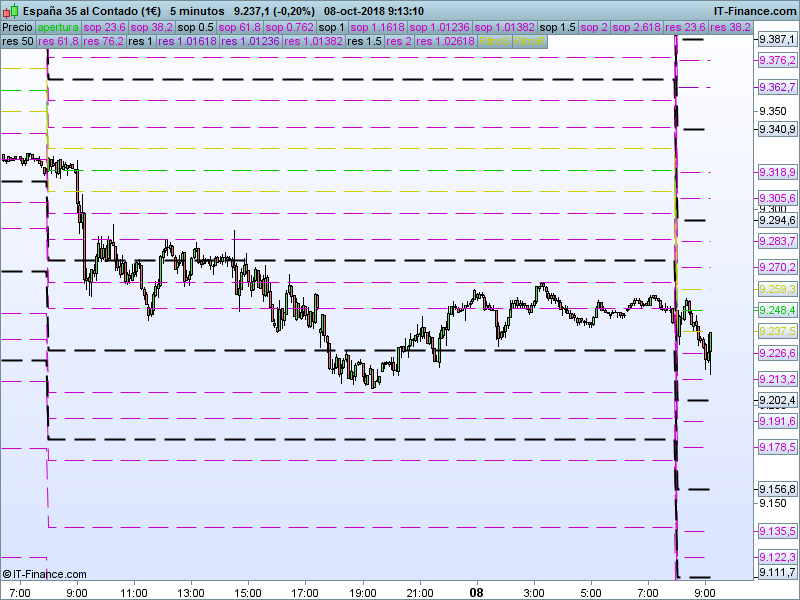The width and height of the screenshot is (800, 600).
Task: Click the sop 0.5 legend label
Action: click(x=195, y=28)
